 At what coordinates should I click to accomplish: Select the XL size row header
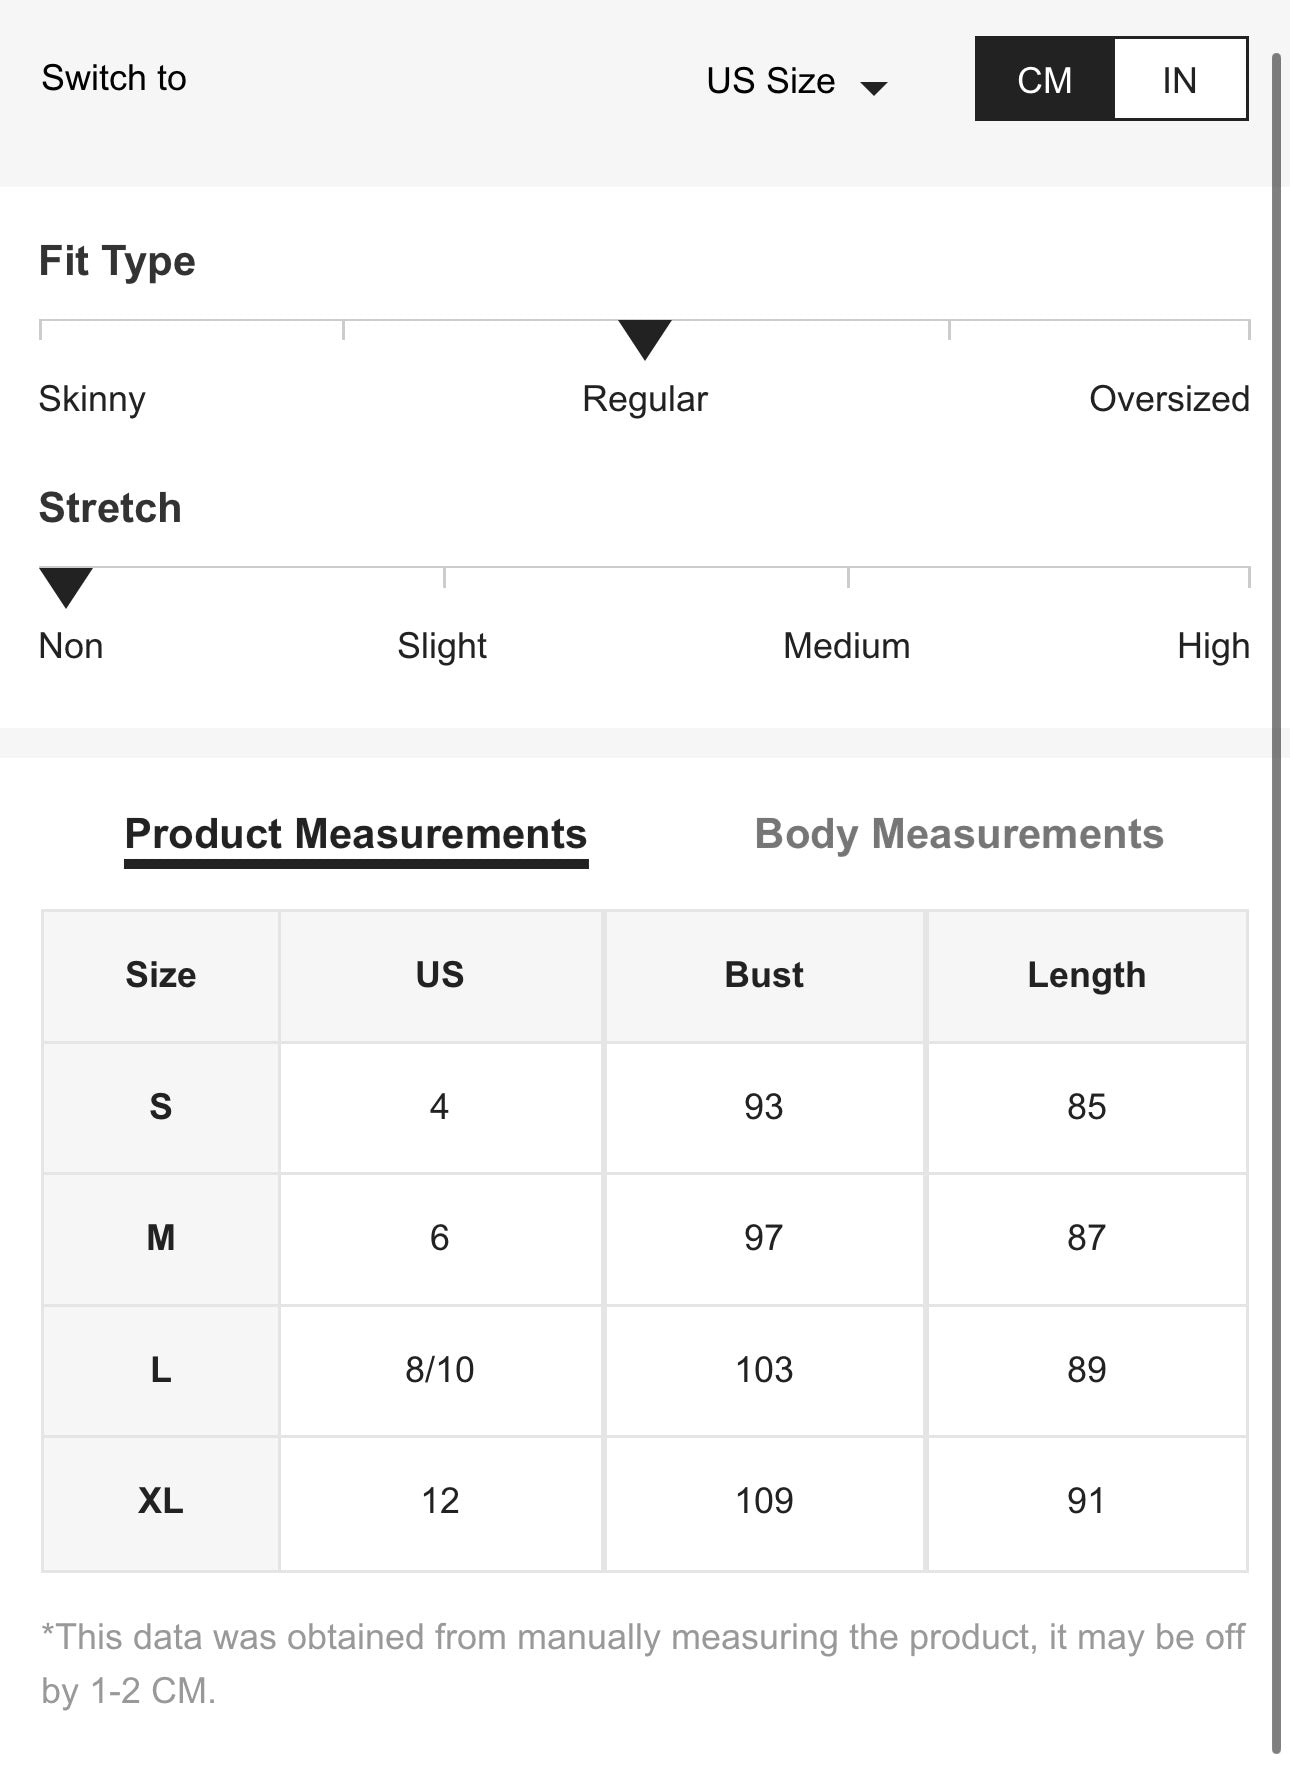[161, 1501]
